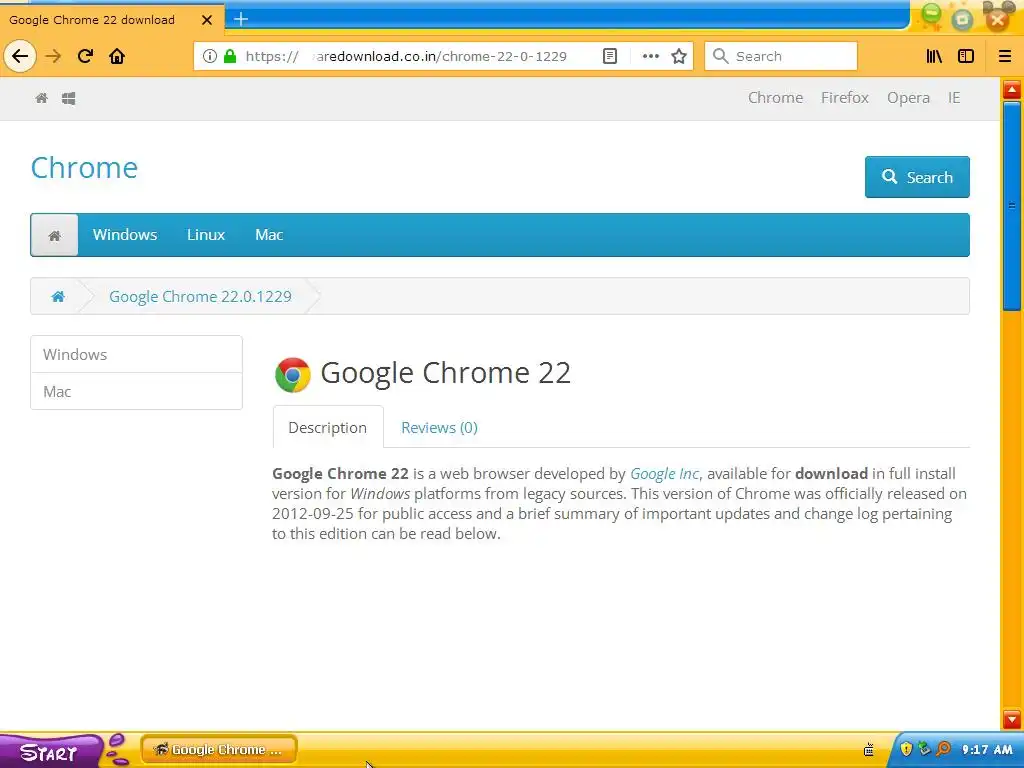
Task: Click the browser forward arrow
Action: [x=53, y=56]
